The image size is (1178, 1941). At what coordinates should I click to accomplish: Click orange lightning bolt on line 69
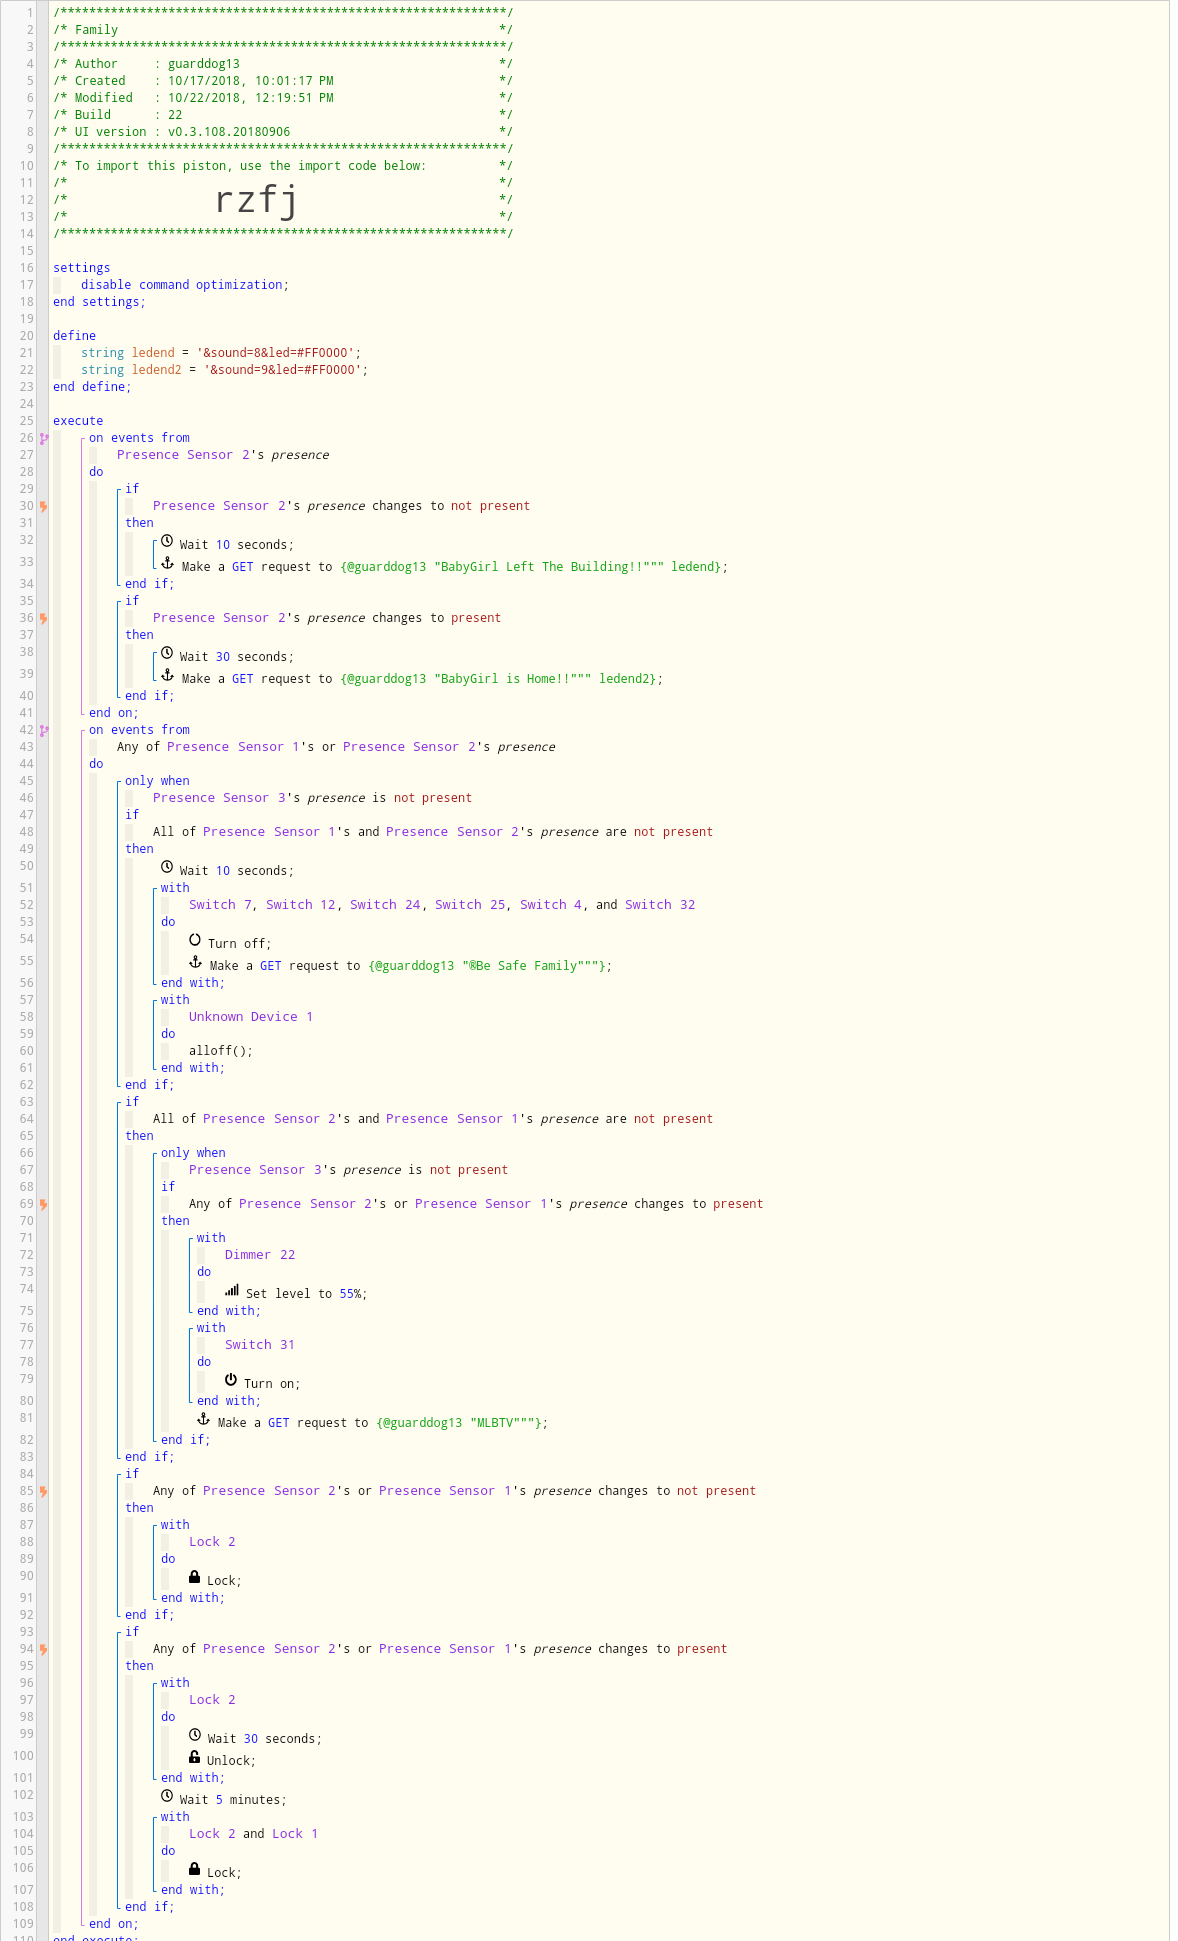click(43, 1204)
